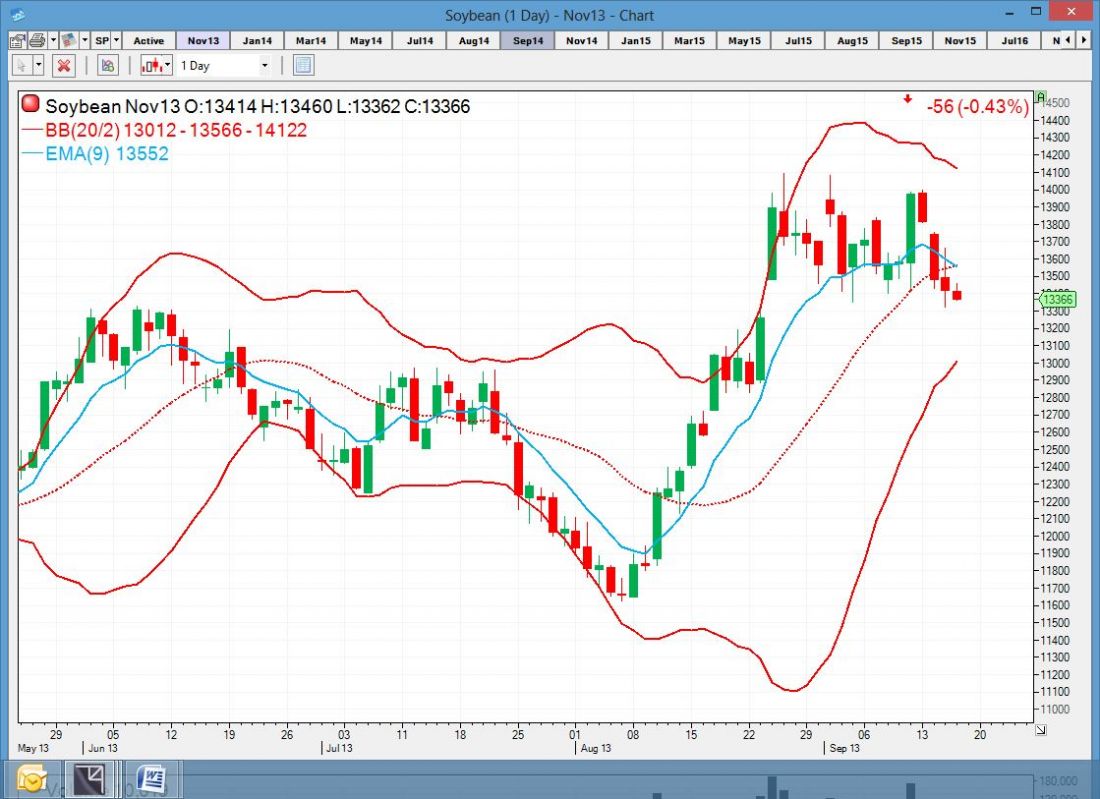Screen dimensions: 1100x799
Task: Click the colored template icon
Action: 68,40
